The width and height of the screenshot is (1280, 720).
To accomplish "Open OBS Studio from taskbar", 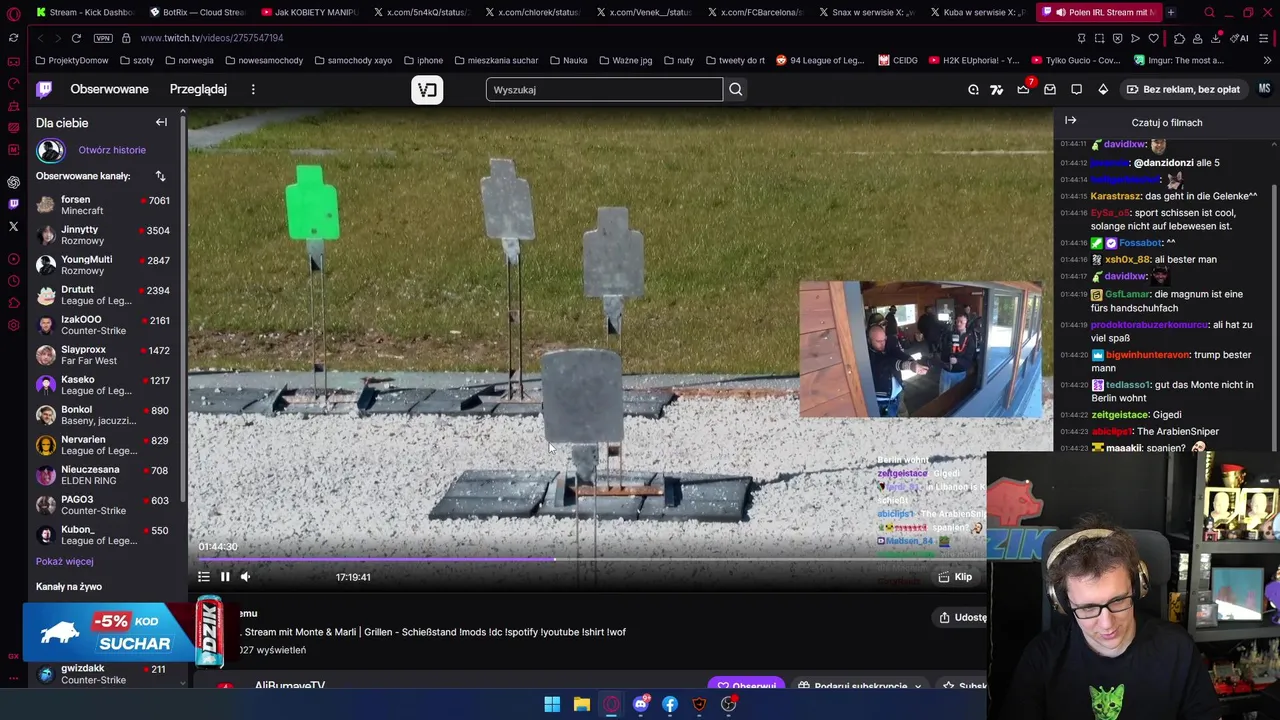I will (729, 704).
